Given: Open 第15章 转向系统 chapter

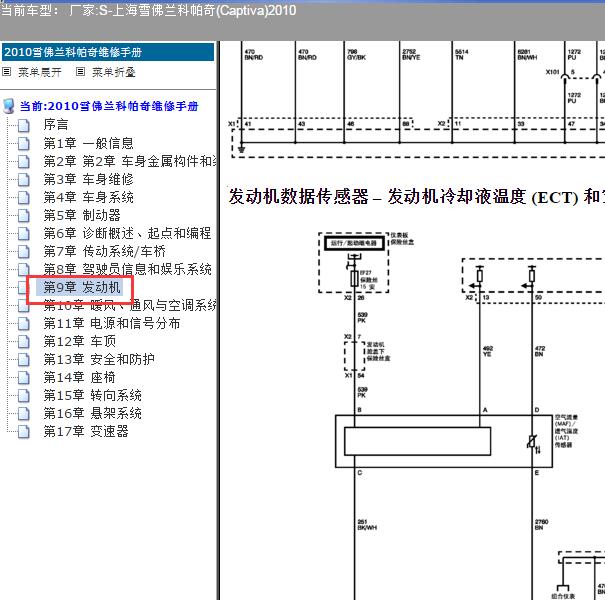Looking at the screenshot, I should (92, 395).
